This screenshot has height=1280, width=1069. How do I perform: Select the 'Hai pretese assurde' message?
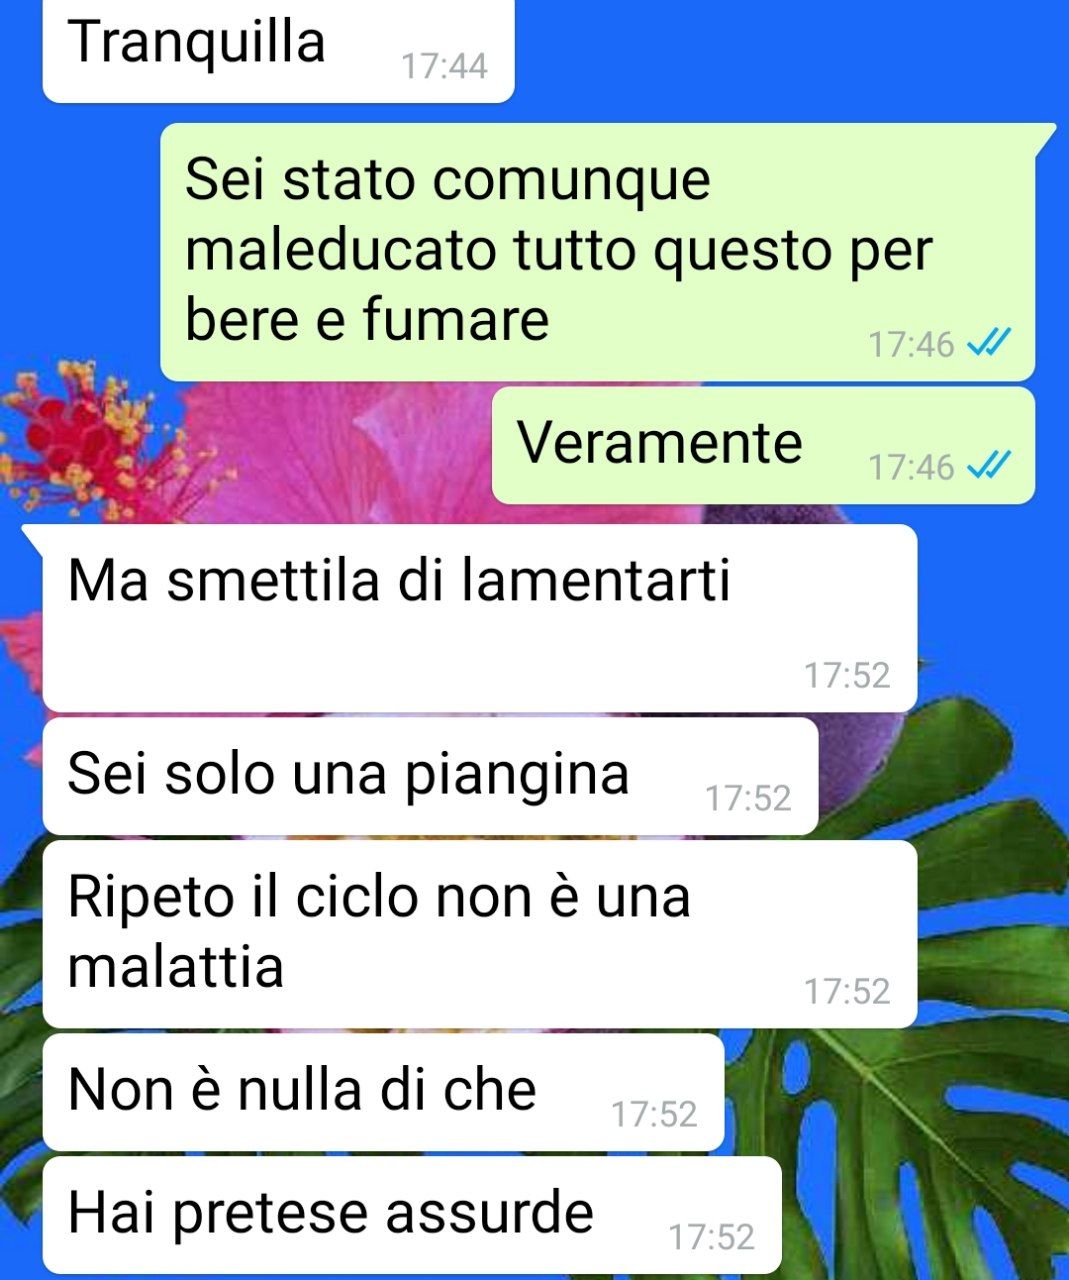[412, 1215]
